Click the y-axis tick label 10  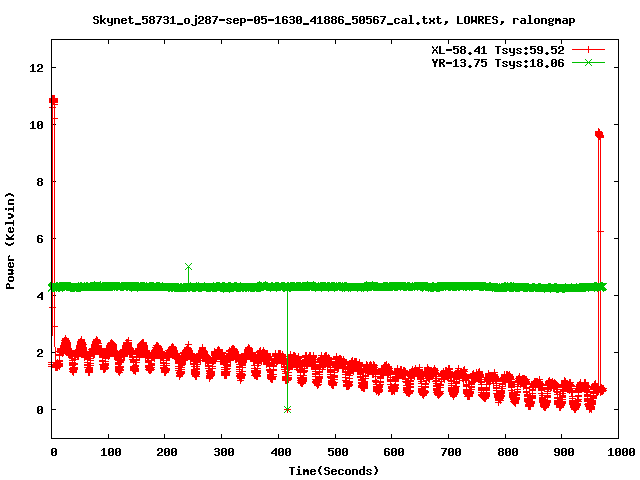click(x=36, y=125)
